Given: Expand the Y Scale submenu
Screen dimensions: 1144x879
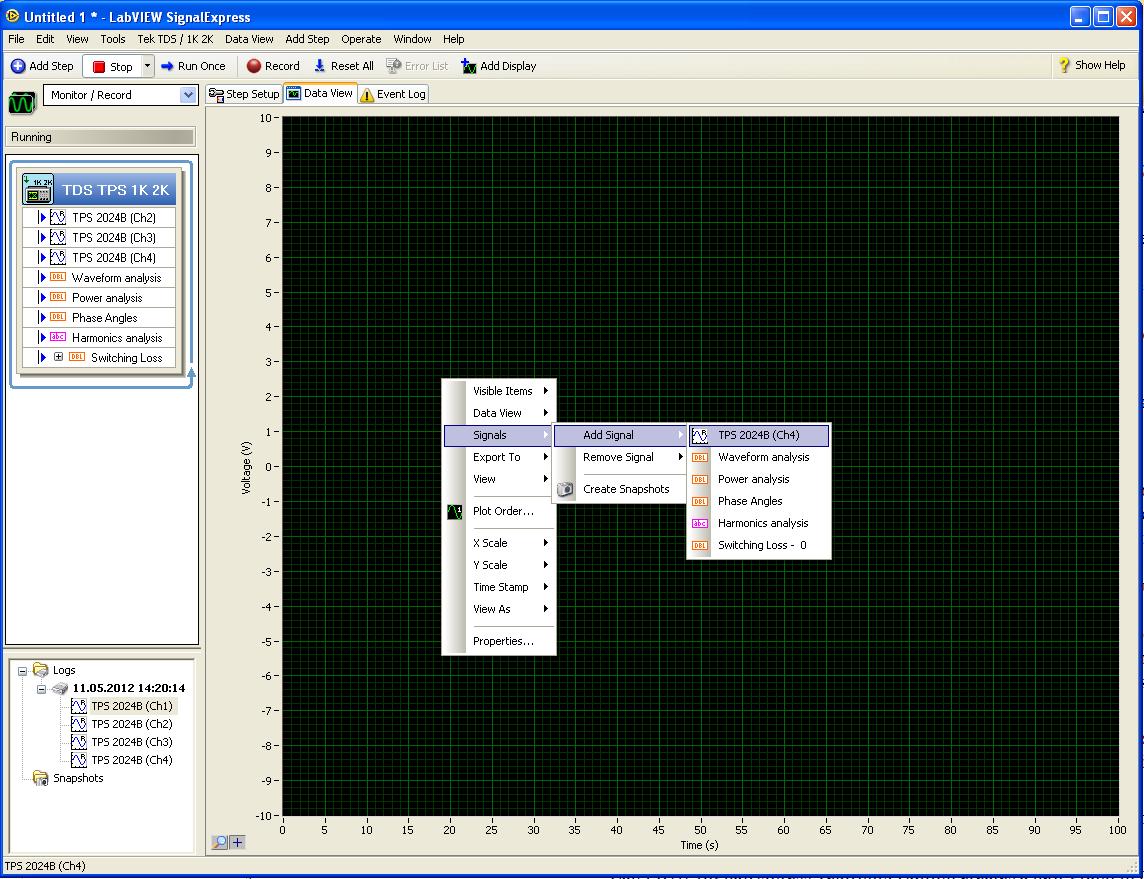Looking at the screenshot, I should [x=500, y=565].
